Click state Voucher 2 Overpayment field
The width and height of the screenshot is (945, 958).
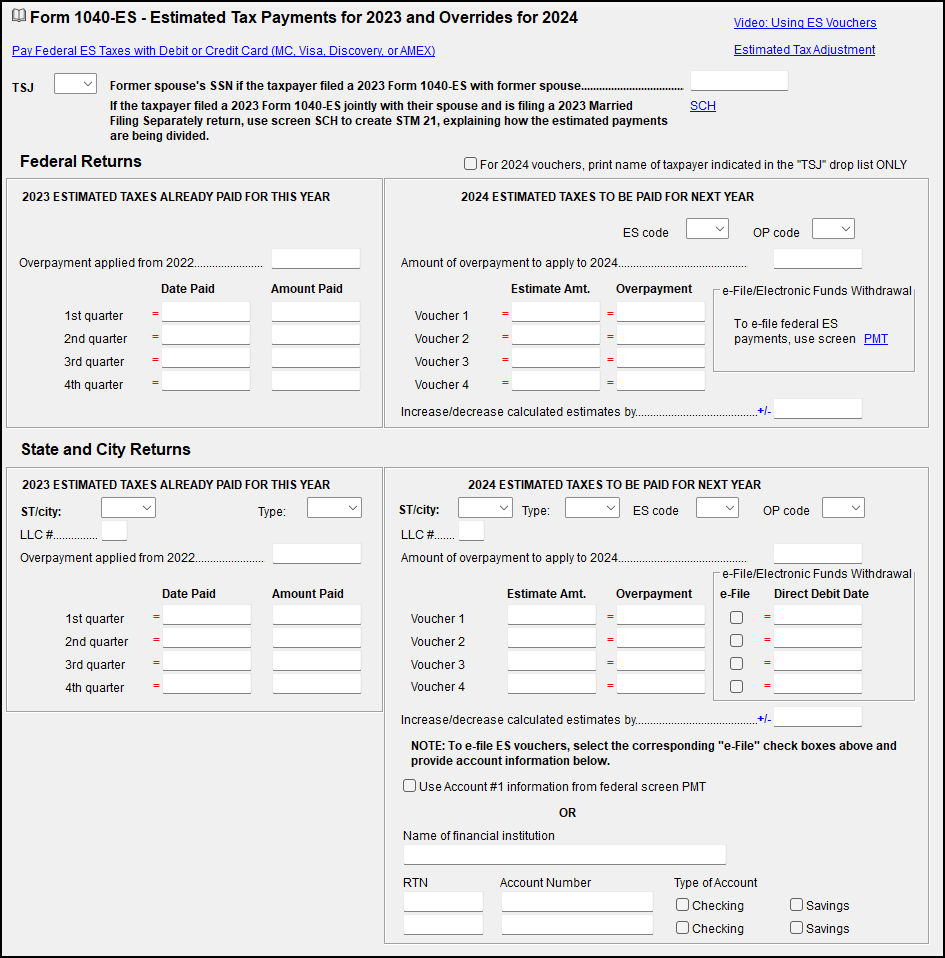(661, 638)
